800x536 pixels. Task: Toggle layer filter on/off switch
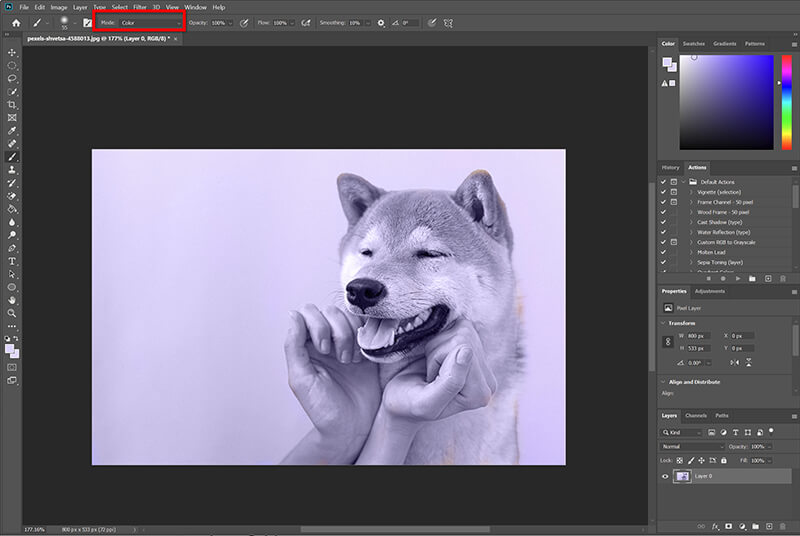click(x=771, y=431)
